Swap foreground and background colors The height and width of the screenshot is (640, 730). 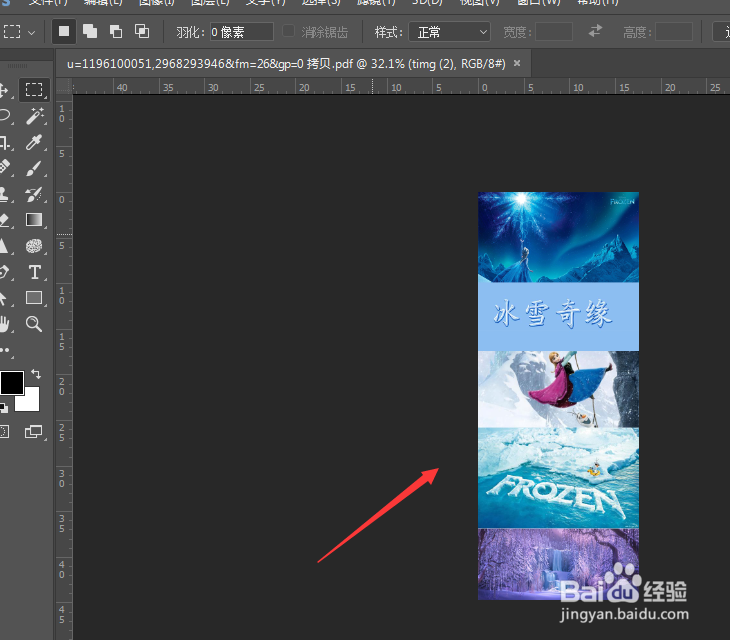(36, 373)
